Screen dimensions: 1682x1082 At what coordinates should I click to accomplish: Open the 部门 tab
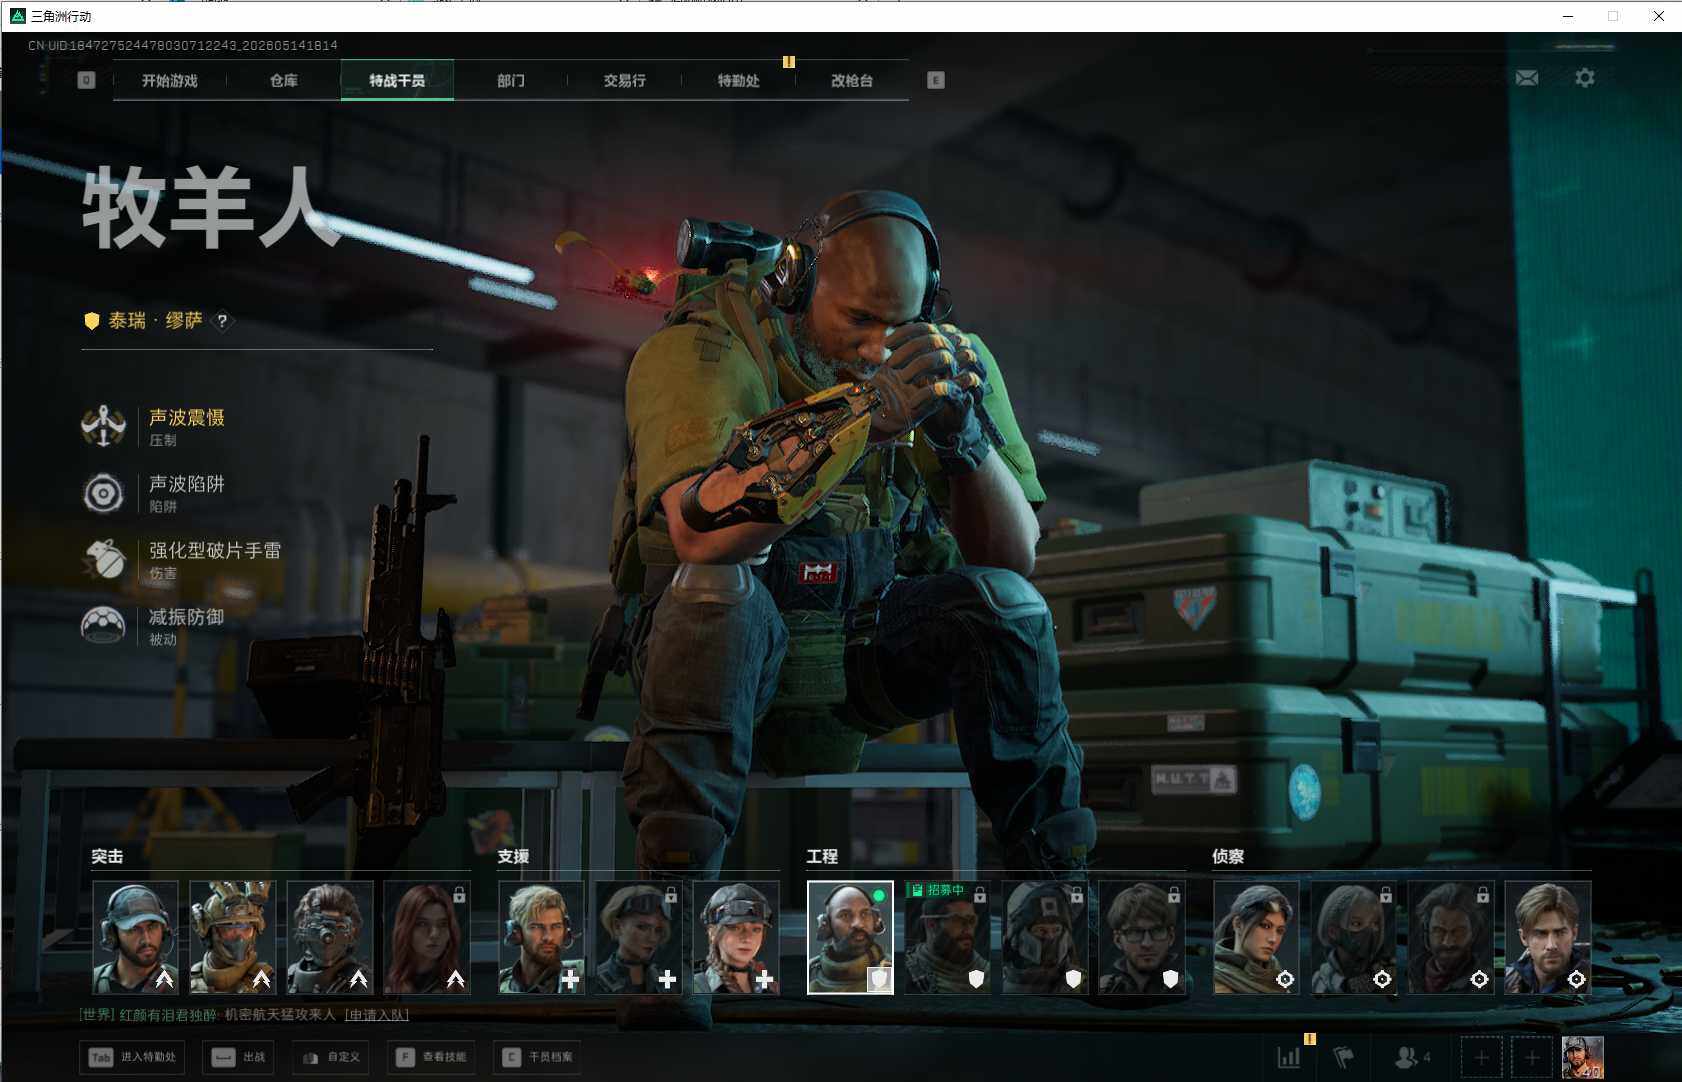pyautogui.click(x=511, y=81)
